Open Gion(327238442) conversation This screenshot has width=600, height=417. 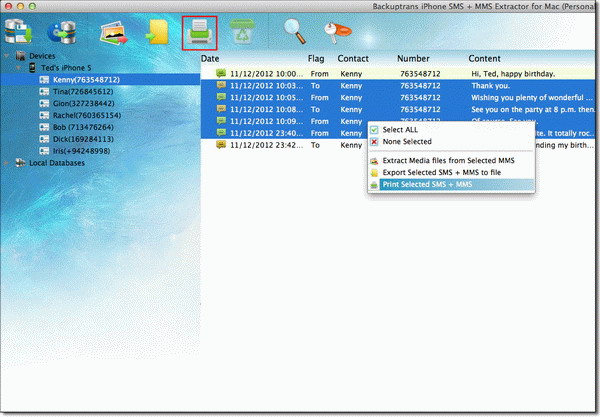(x=83, y=103)
